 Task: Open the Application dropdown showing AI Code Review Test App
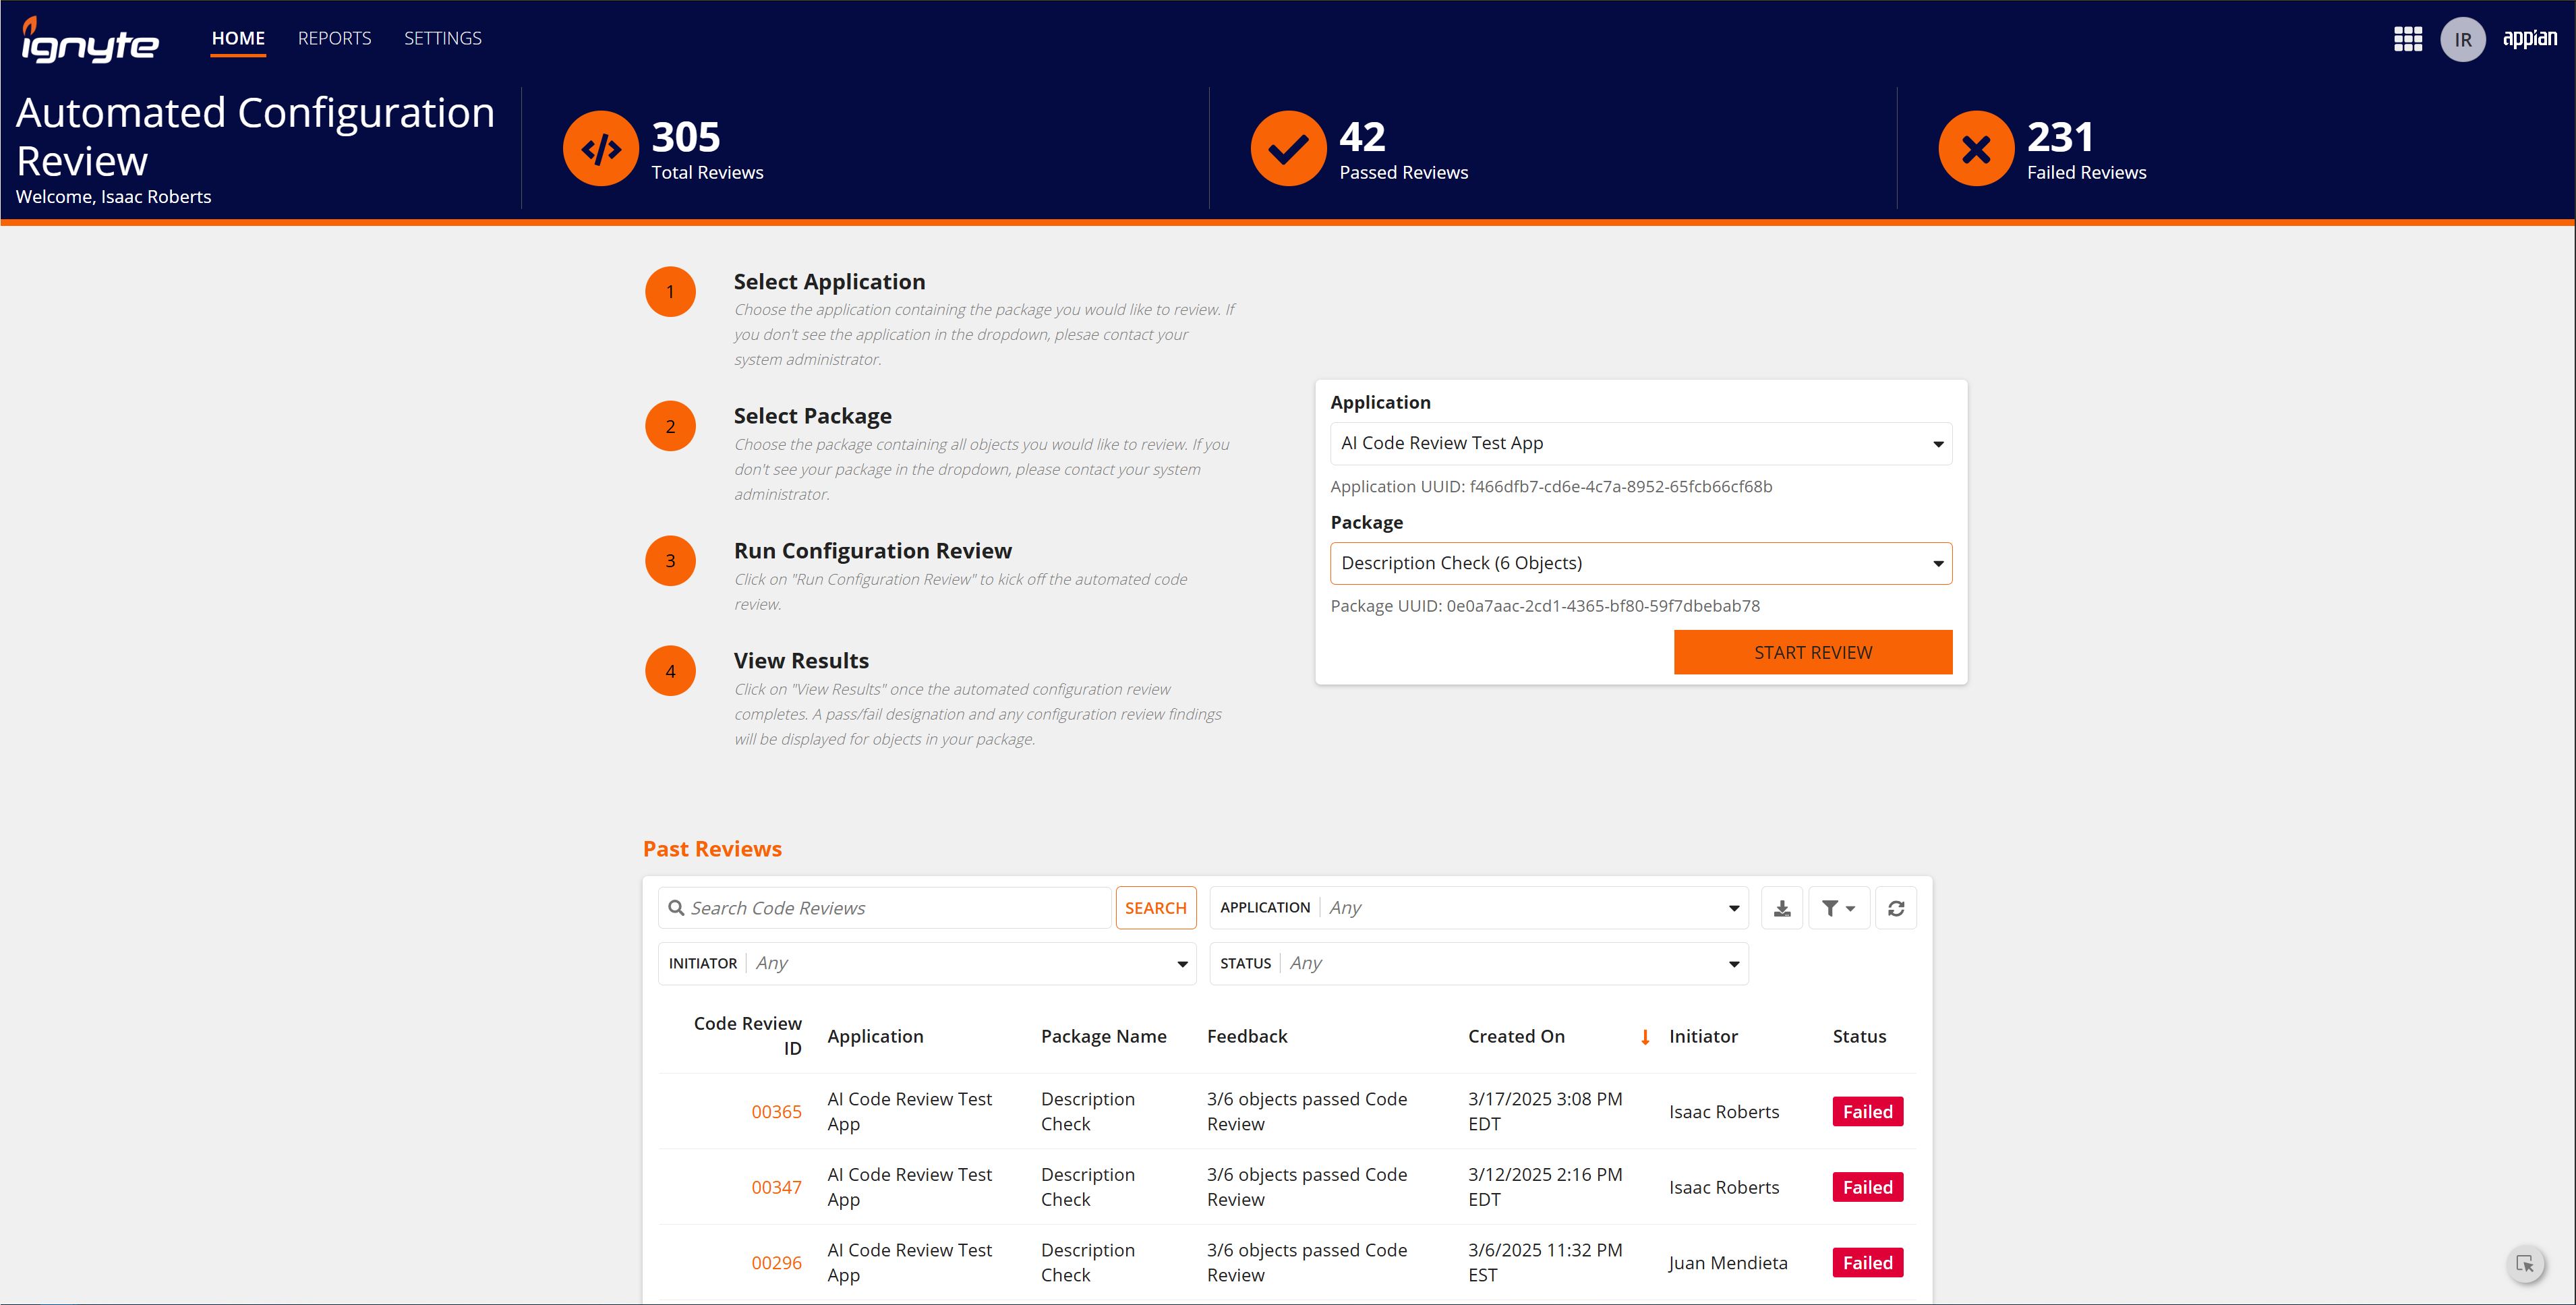(x=1640, y=443)
